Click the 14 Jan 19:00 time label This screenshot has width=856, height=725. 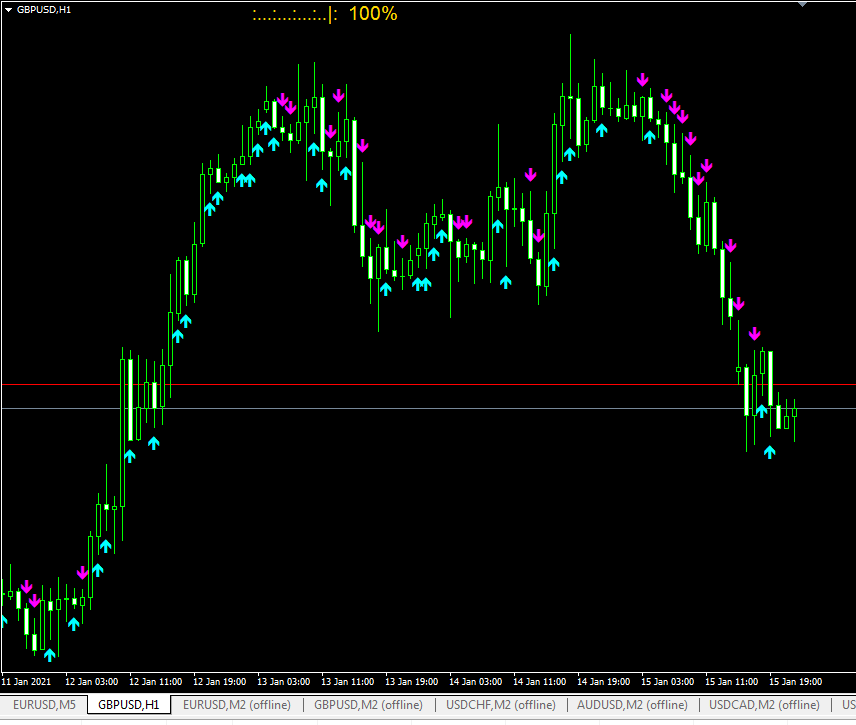tap(604, 682)
